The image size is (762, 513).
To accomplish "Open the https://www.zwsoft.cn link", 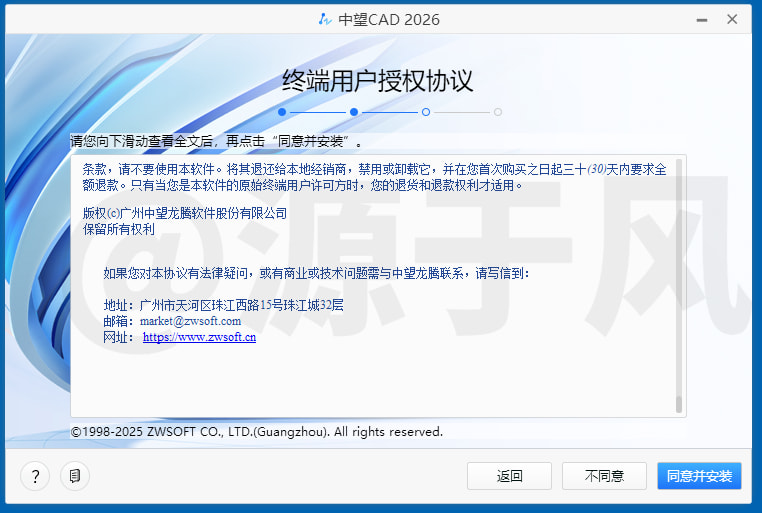I will coord(199,337).
